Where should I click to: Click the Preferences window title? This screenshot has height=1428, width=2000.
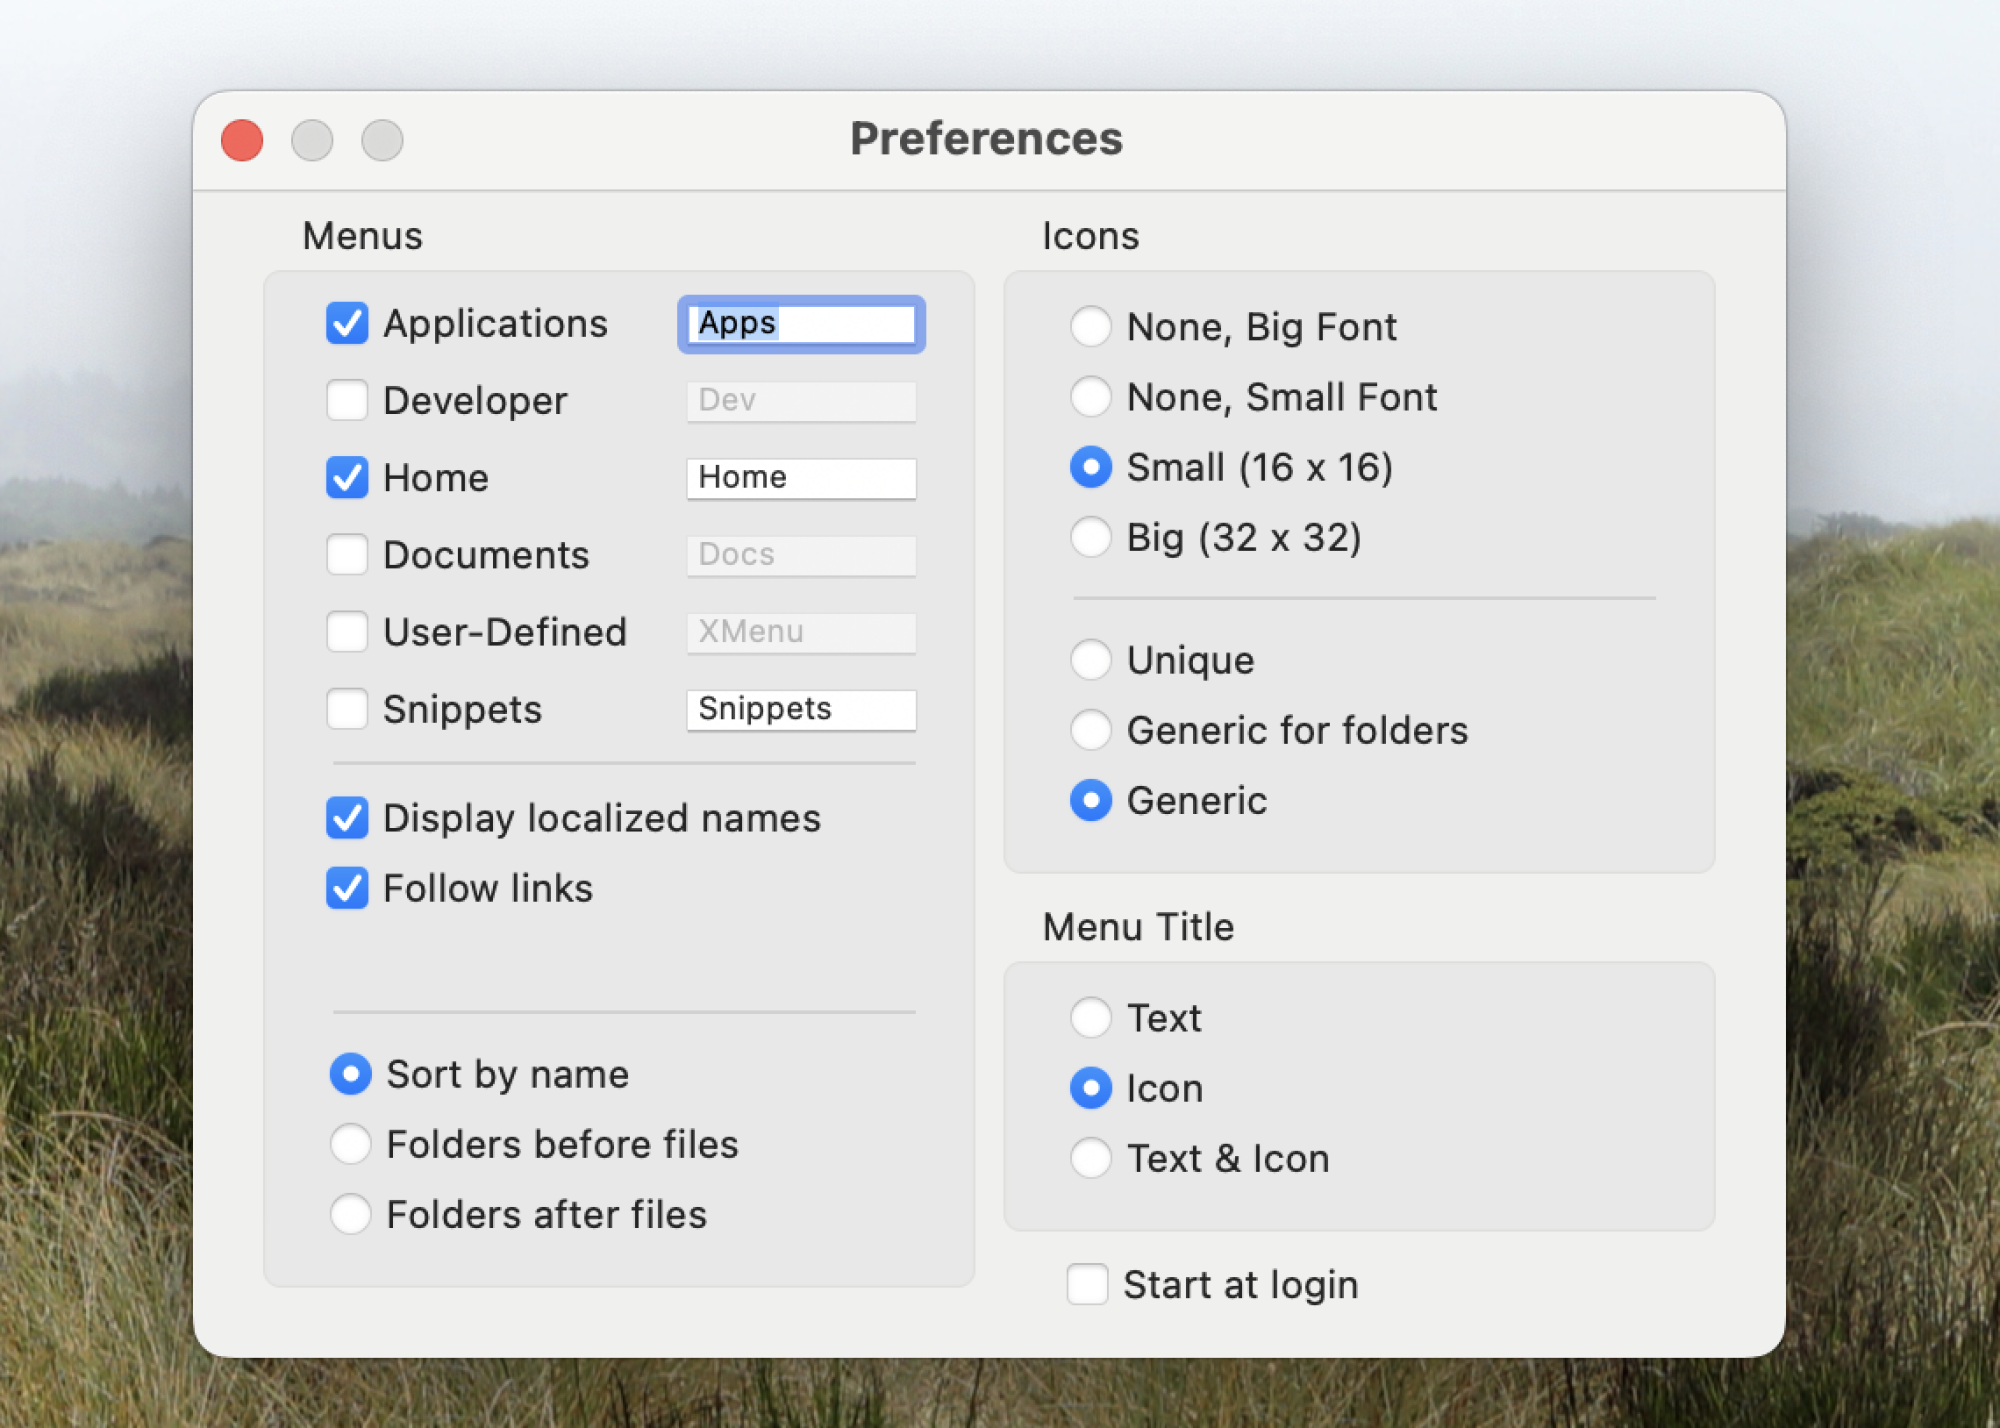pos(986,138)
